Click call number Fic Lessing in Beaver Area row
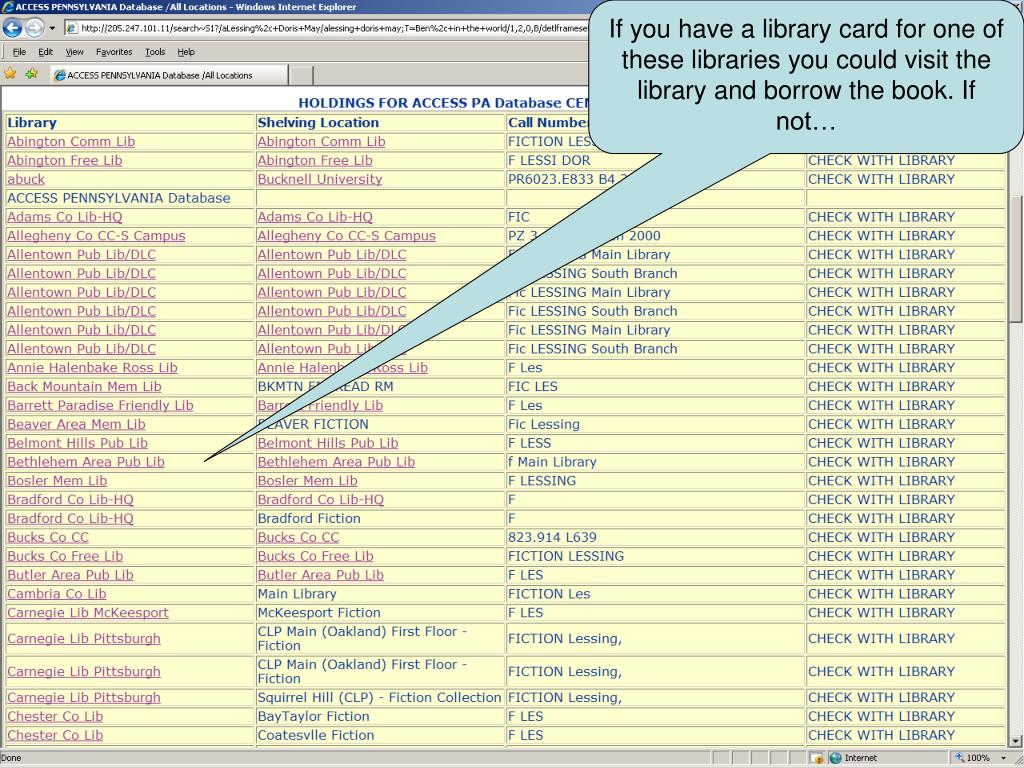 point(543,425)
